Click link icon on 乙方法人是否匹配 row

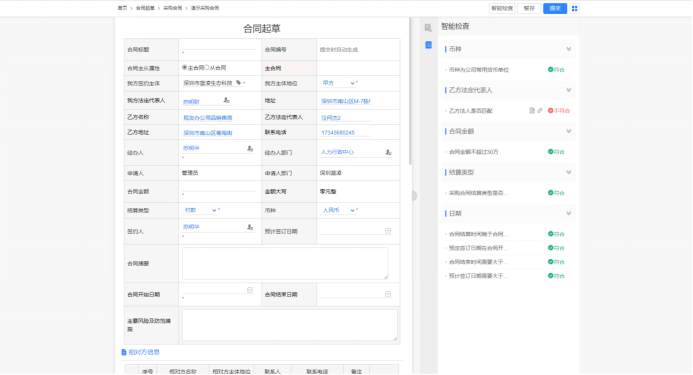[x=540, y=111]
